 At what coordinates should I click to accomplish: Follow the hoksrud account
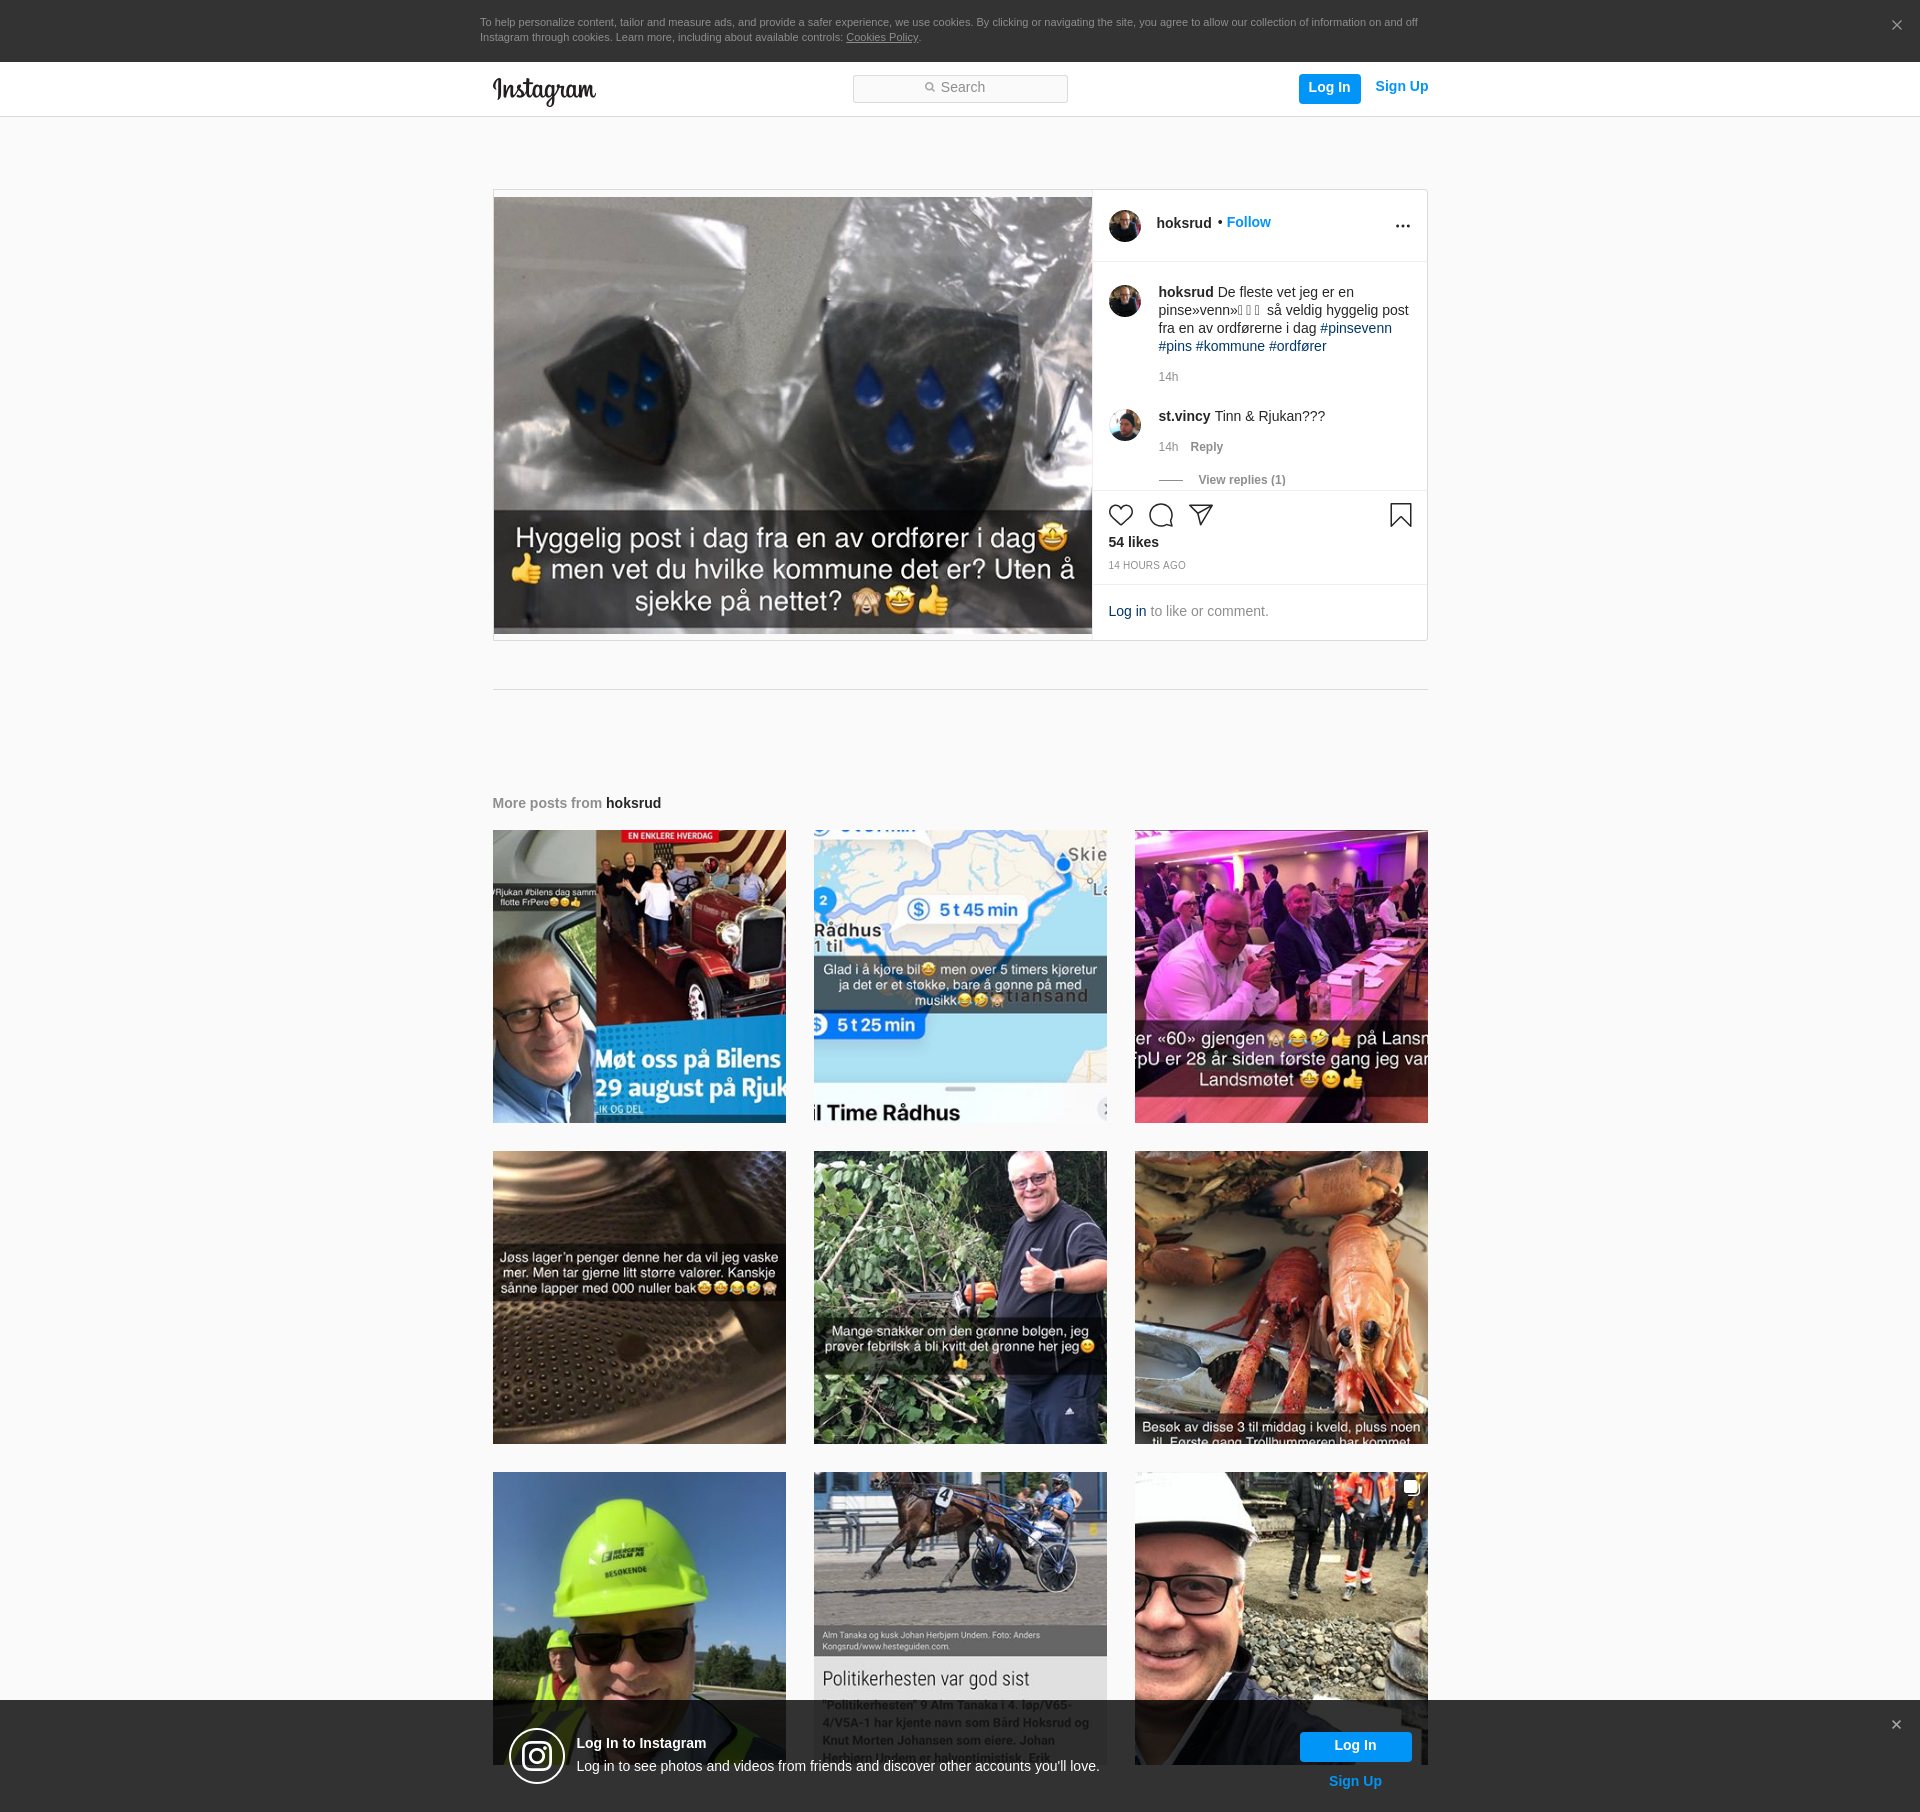click(x=1249, y=222)
